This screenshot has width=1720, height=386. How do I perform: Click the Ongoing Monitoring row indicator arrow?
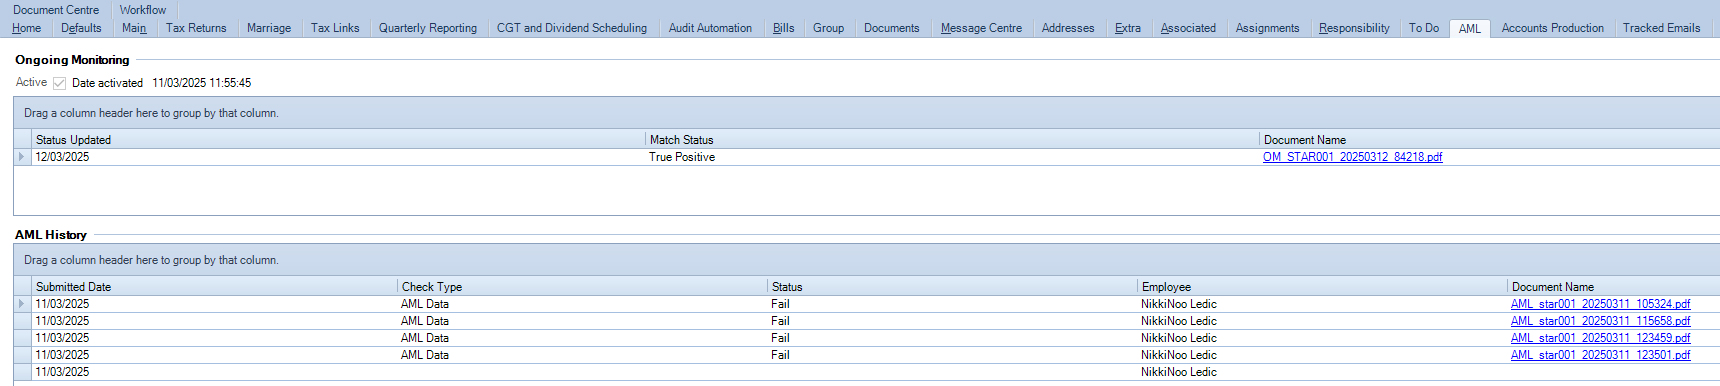(x=22, y=157)
